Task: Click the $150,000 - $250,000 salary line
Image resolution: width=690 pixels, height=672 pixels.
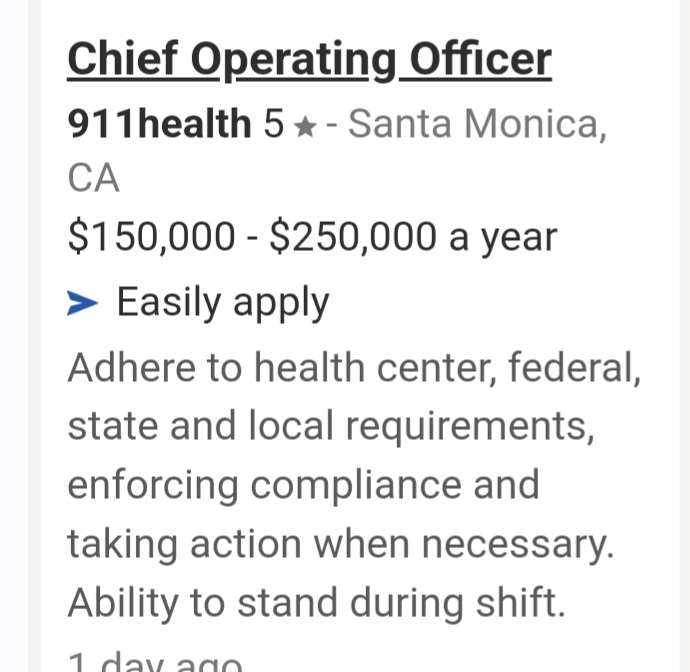Action: point(312,237)
